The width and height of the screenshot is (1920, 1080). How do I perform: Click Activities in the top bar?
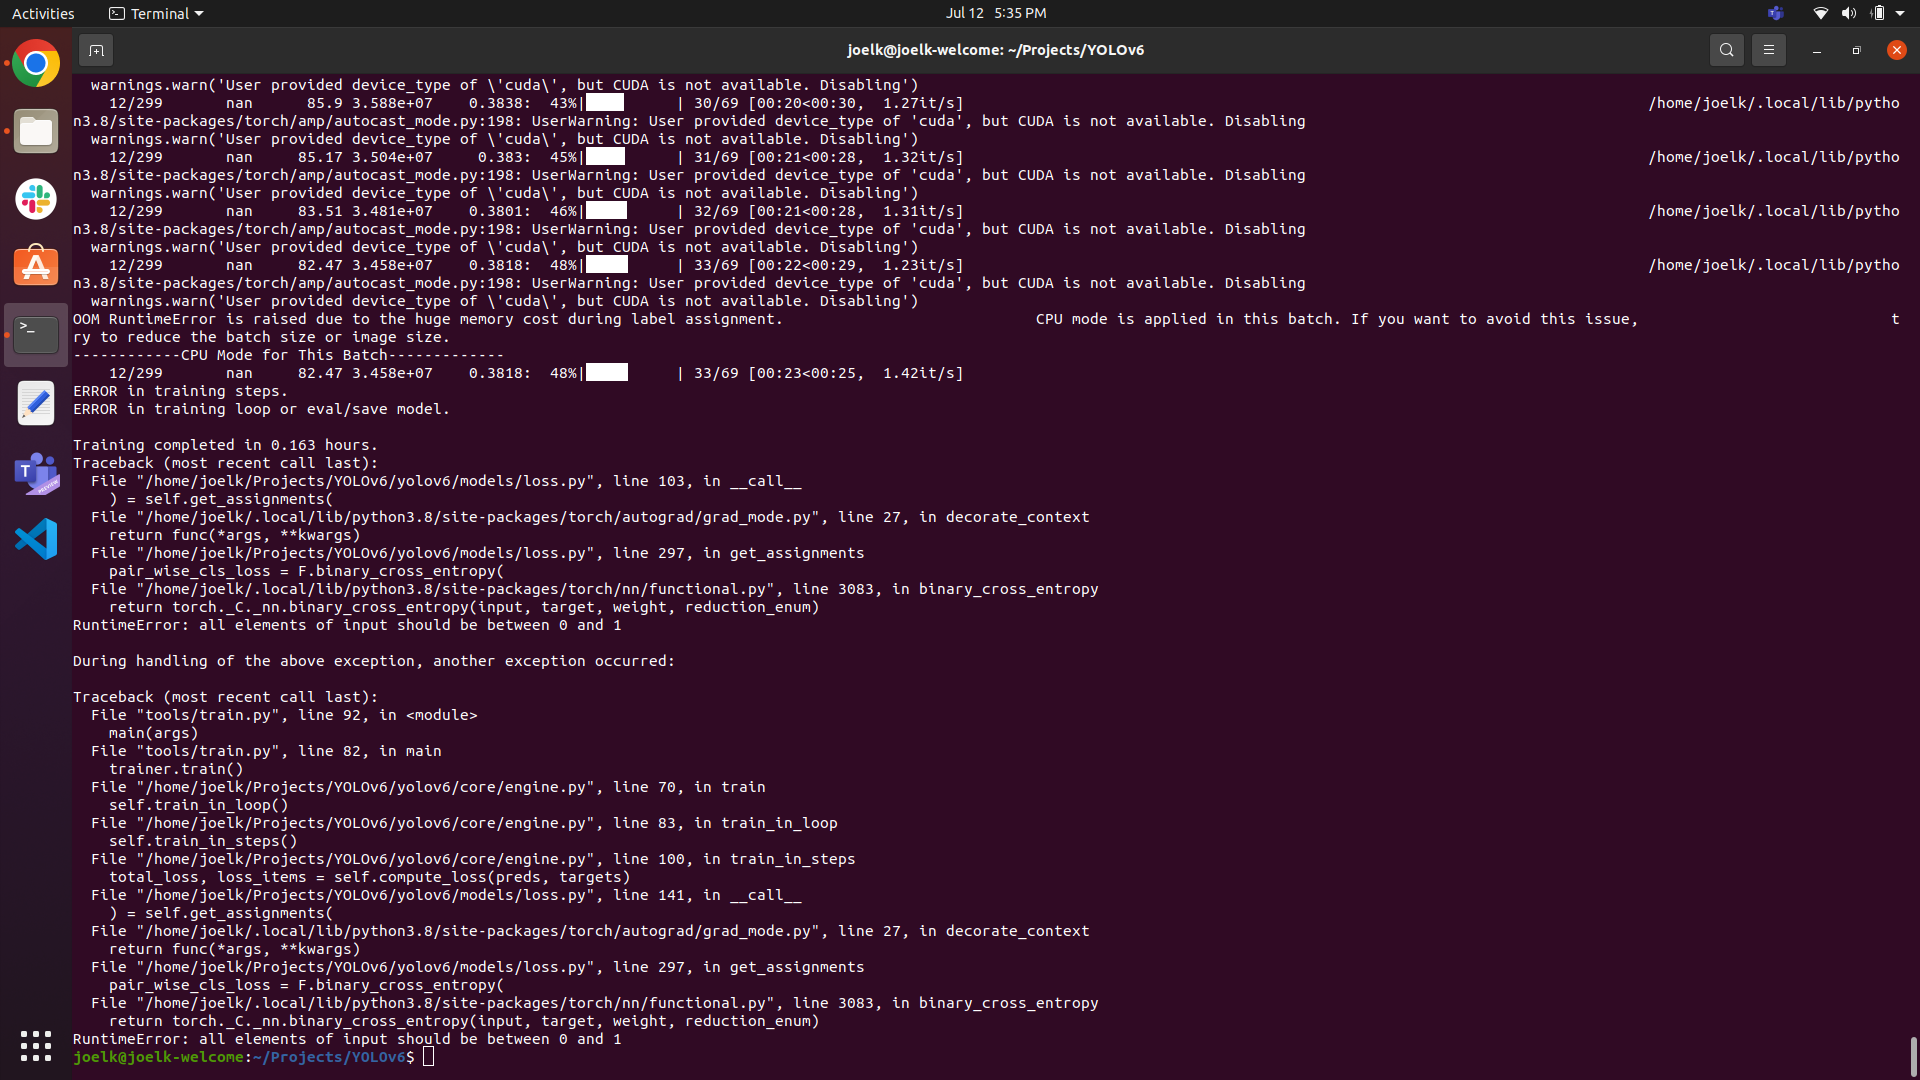click(43, 13)
